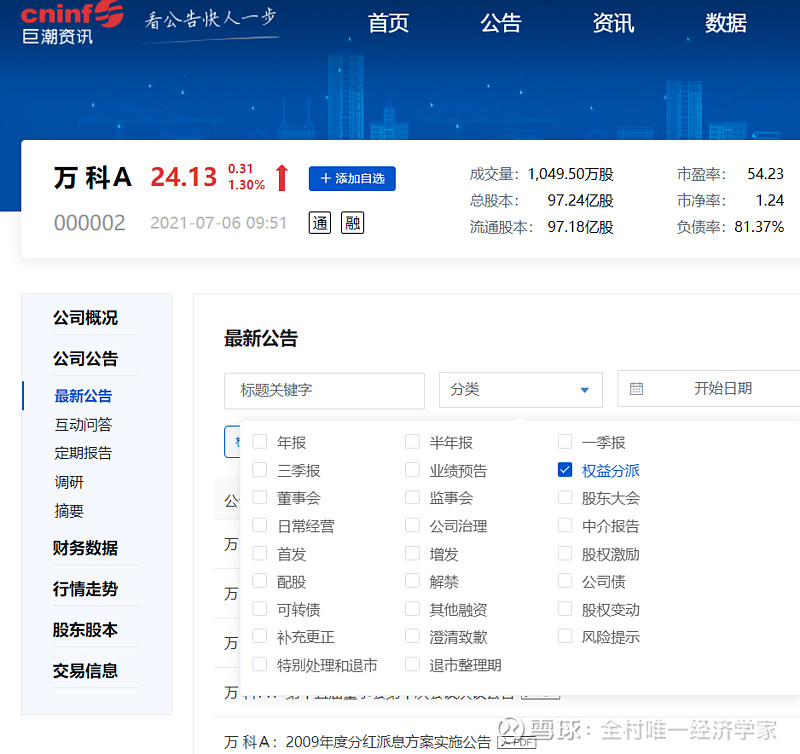The height and width of the screenshot is (754, 800).
Task: Open the 数据 top navigation tab
Action: coord(726,23)
